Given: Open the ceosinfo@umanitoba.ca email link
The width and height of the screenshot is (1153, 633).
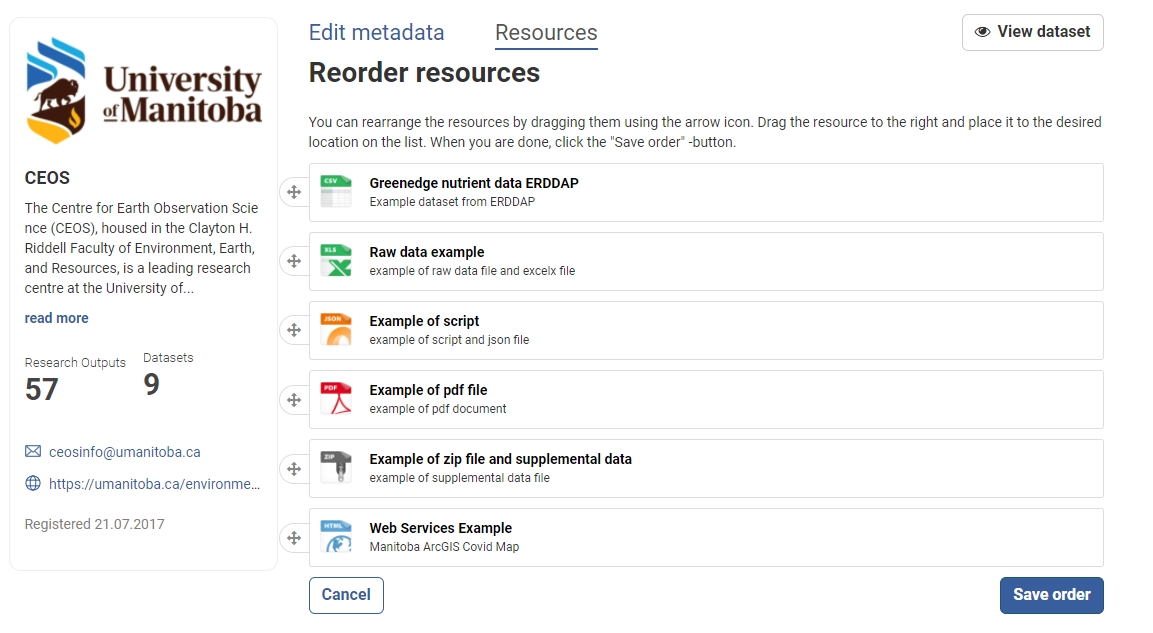Looking at the screenshot, I should click(124, 452).
